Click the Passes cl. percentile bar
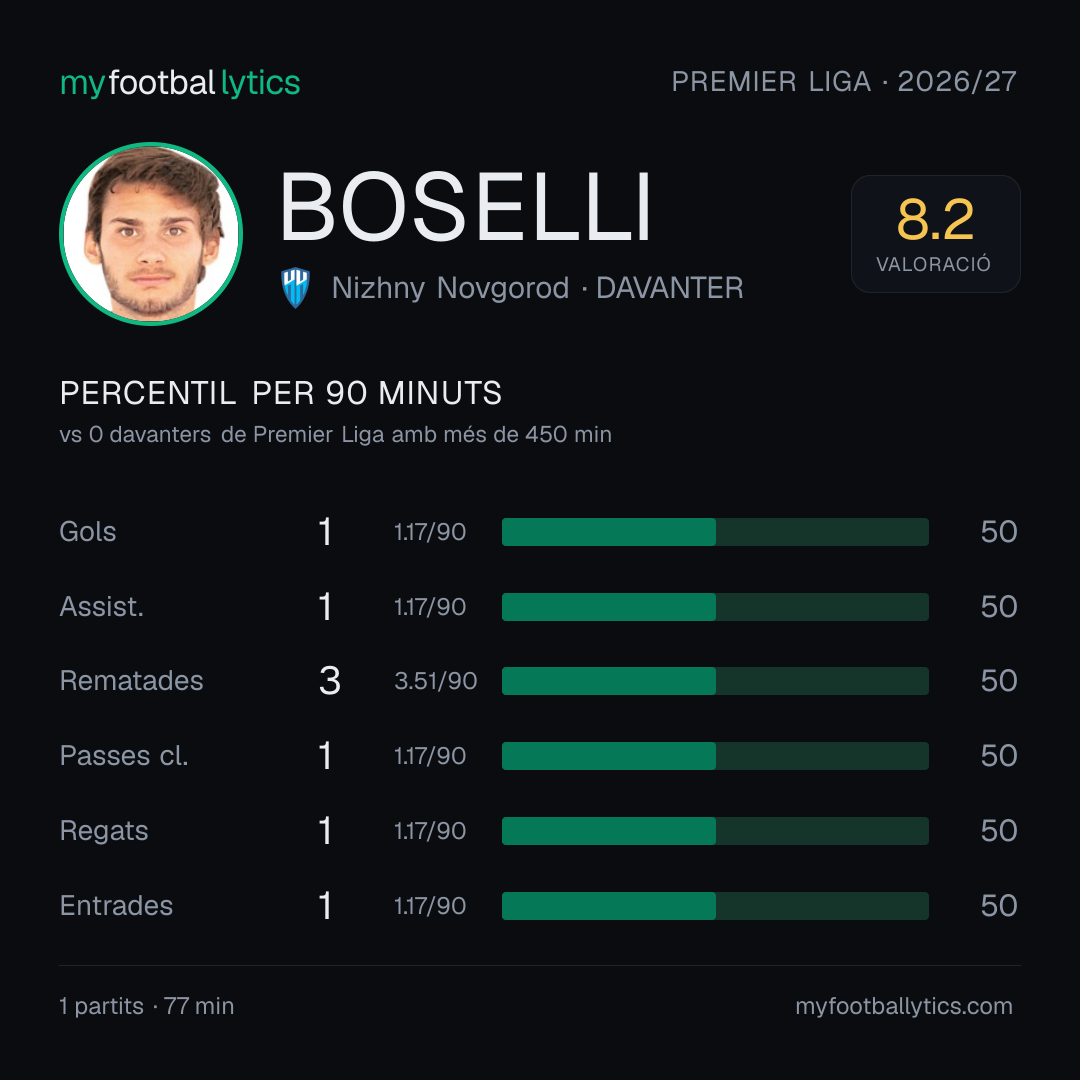 (x=715, y=756)
